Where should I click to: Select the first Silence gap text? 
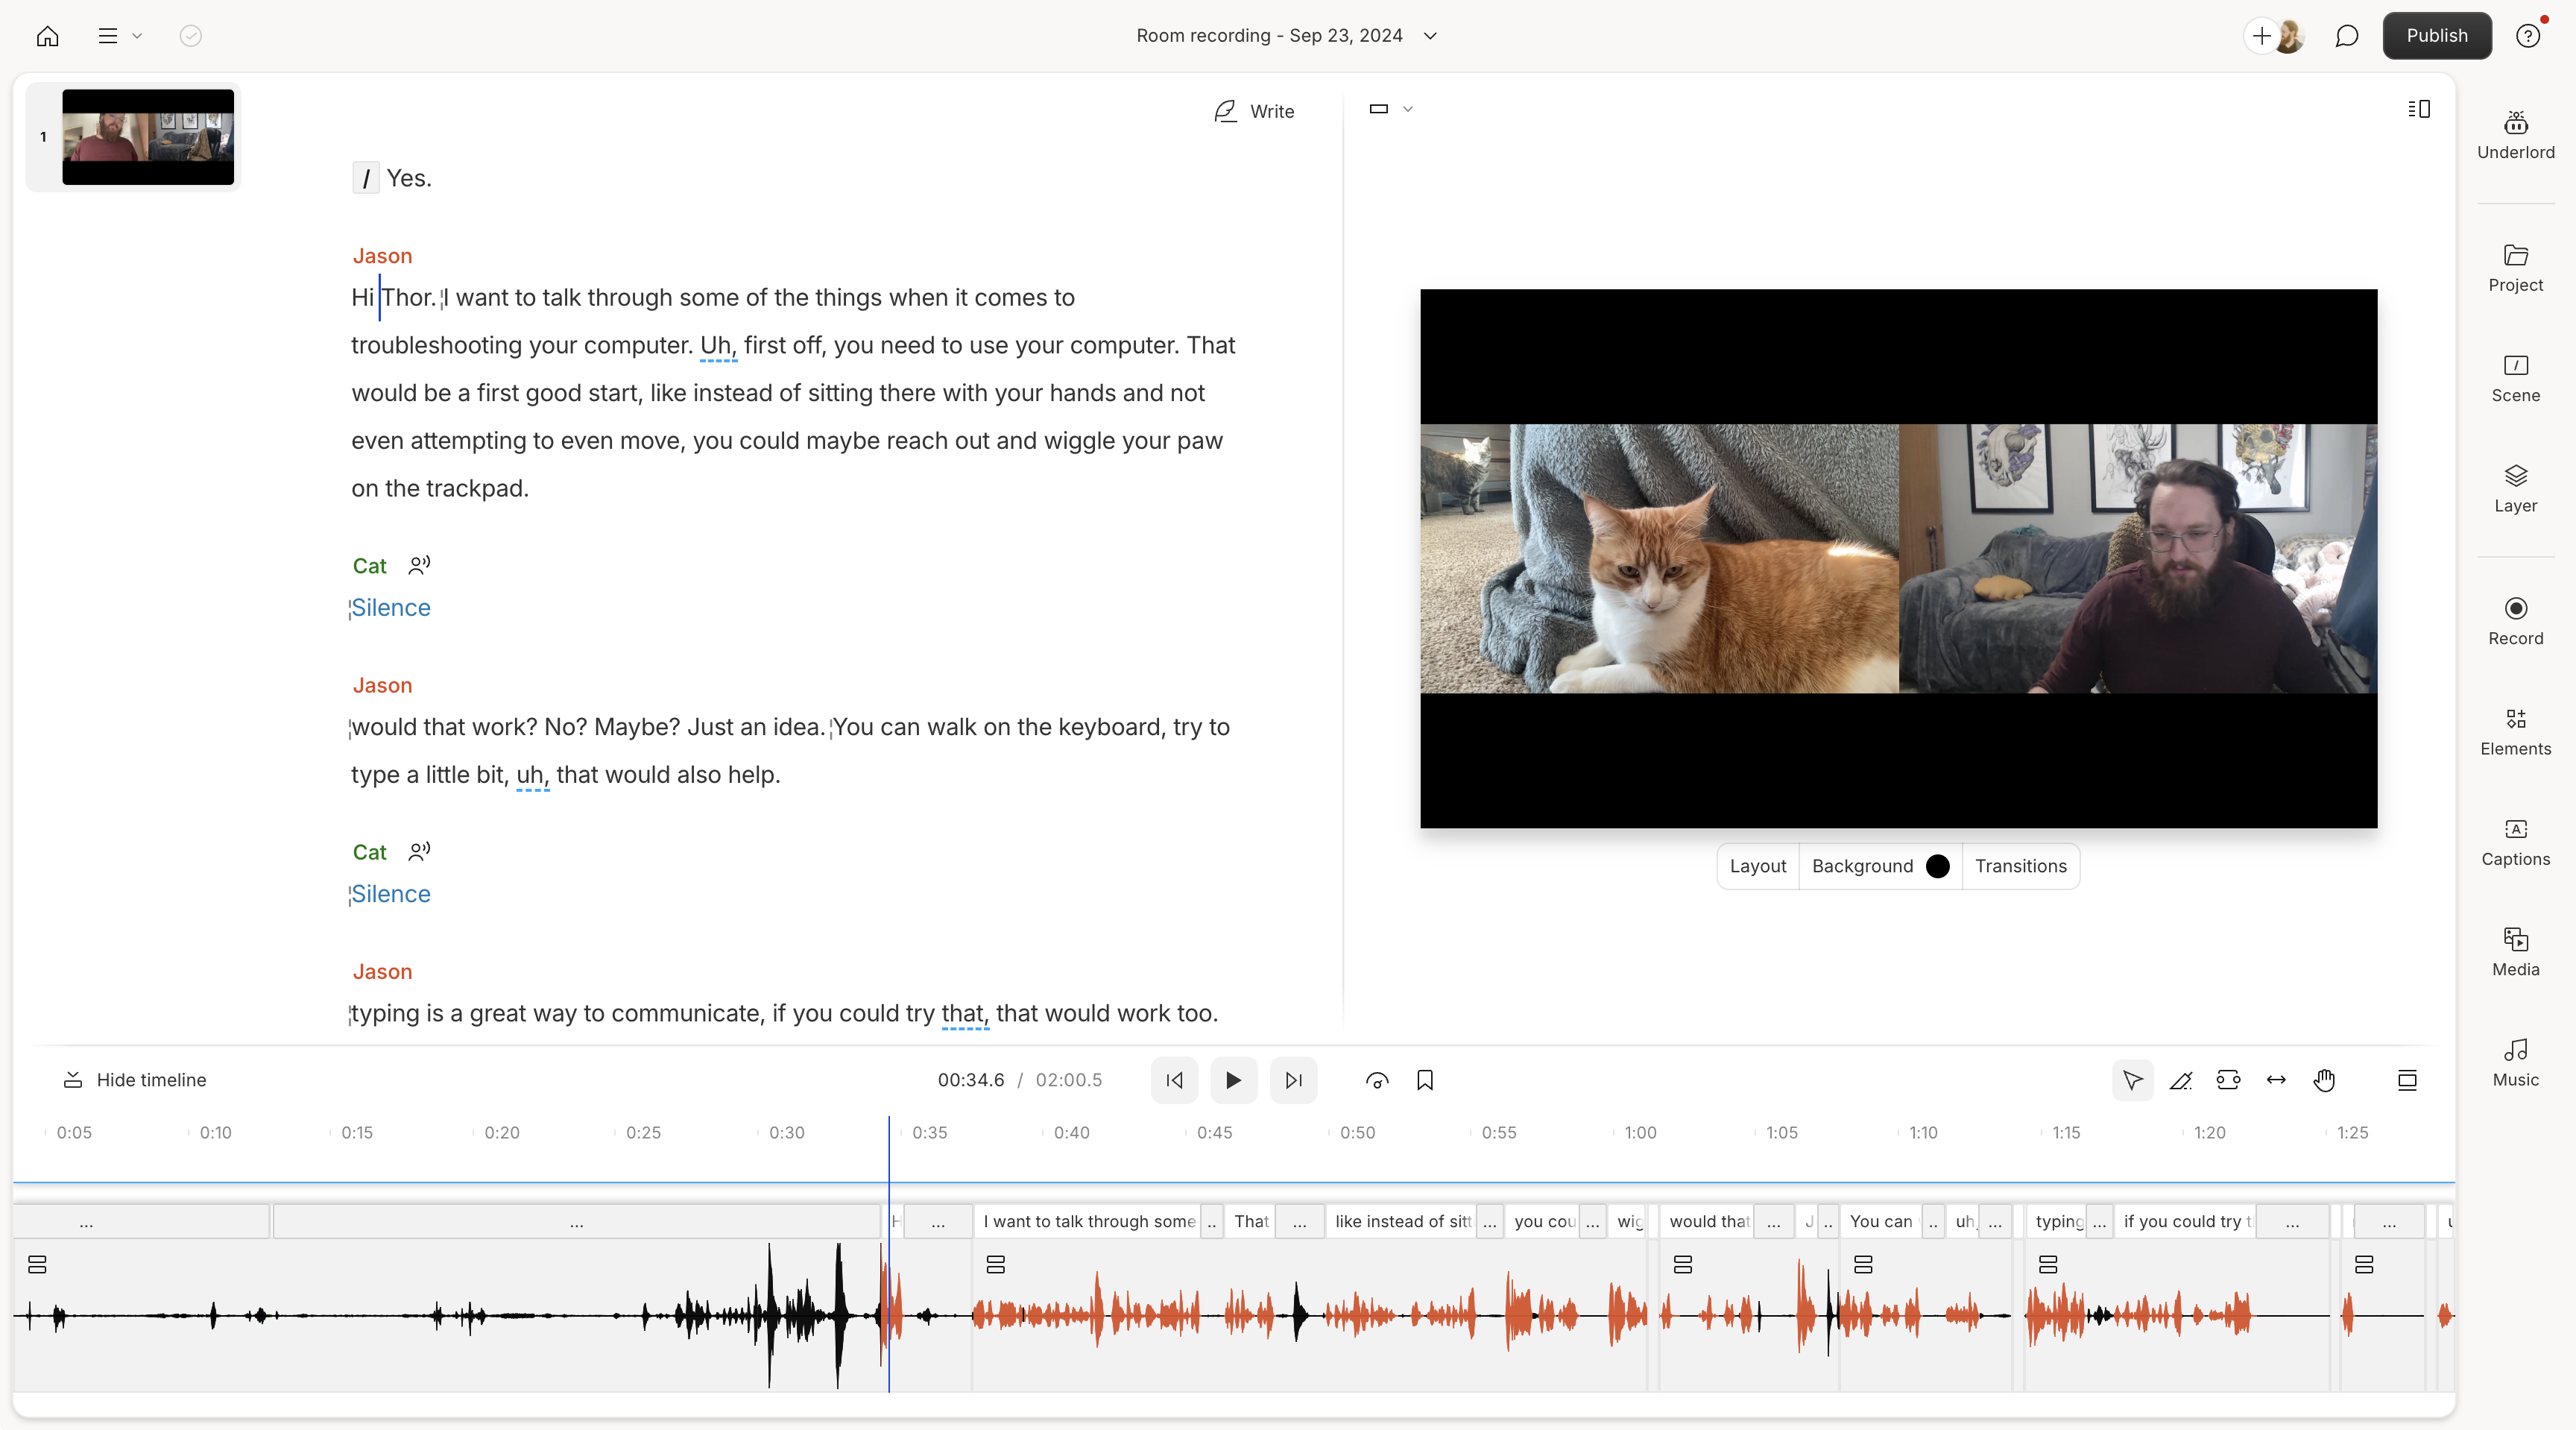pos(391,608)
